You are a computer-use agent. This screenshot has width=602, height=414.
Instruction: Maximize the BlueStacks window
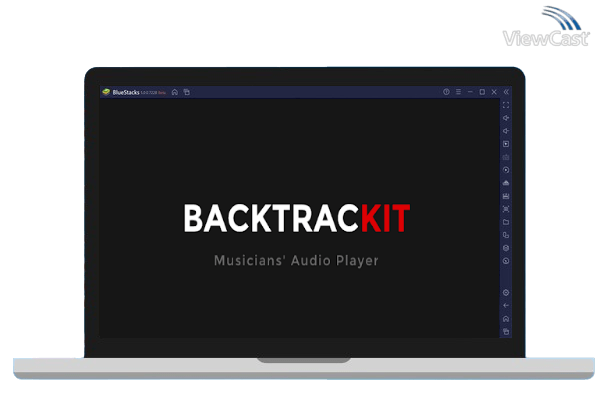(x=482, y=92)
